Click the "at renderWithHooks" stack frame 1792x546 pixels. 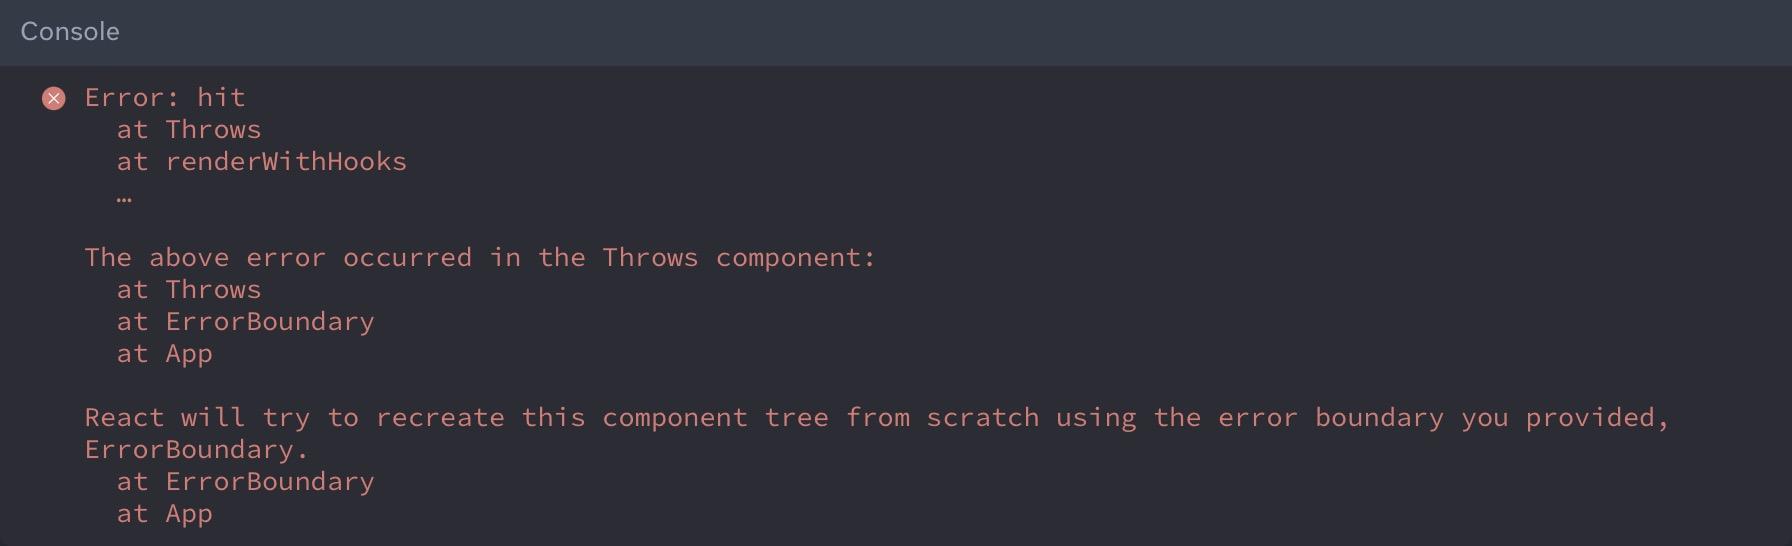(x=261, y=162)
